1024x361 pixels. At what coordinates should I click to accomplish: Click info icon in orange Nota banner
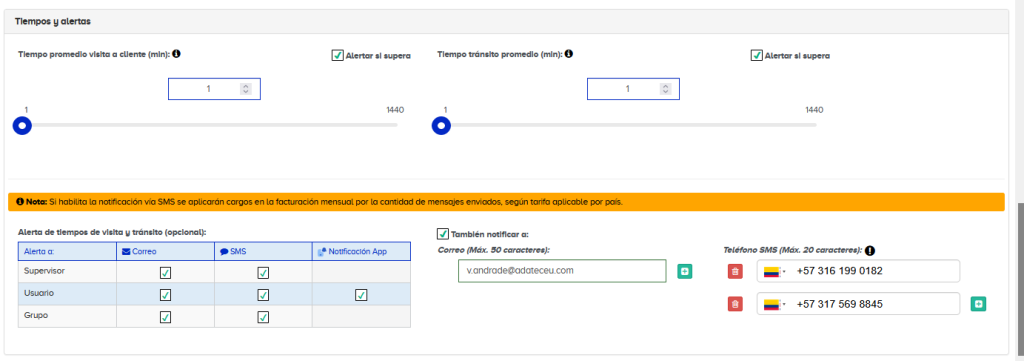click(20, 202)
